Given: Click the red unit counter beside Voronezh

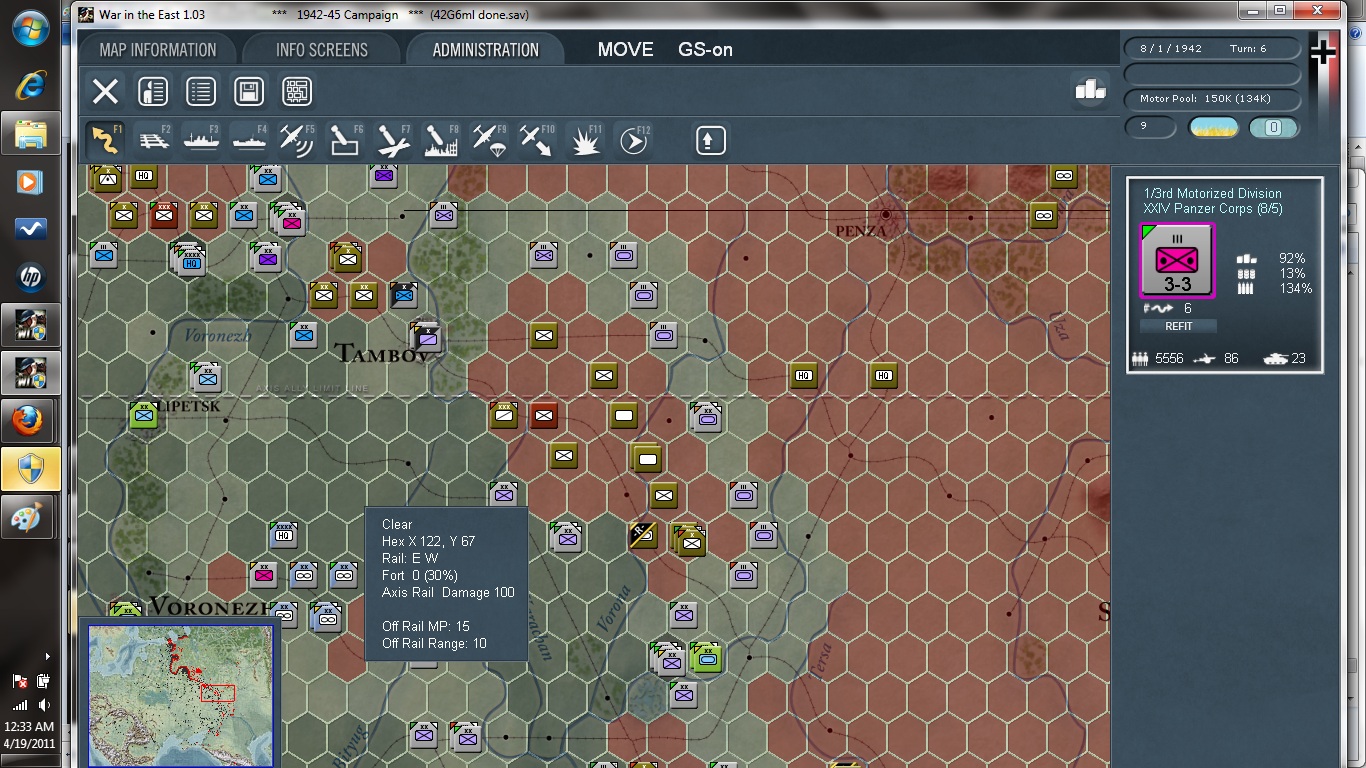Looking at the screenshot, I should [x=264, y=574].
